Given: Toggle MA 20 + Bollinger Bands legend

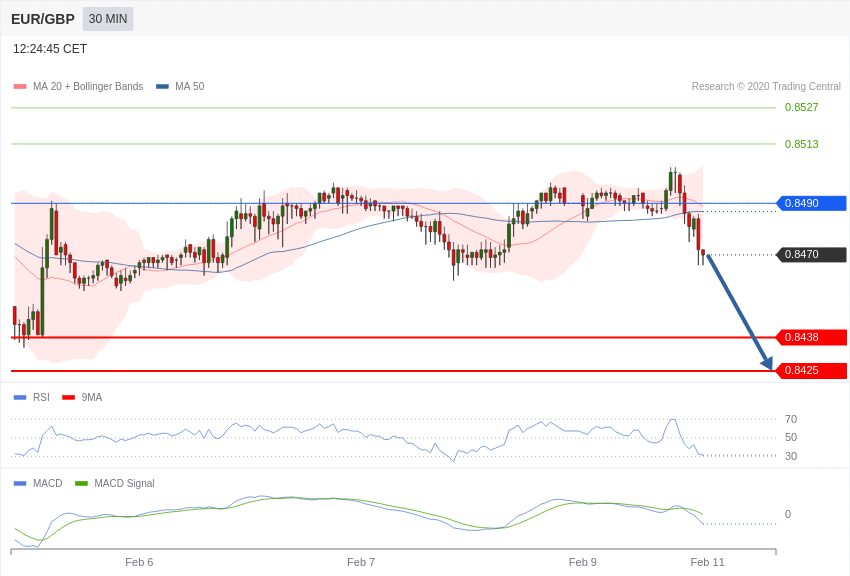Looking at the screenshot, I should 79,86.
